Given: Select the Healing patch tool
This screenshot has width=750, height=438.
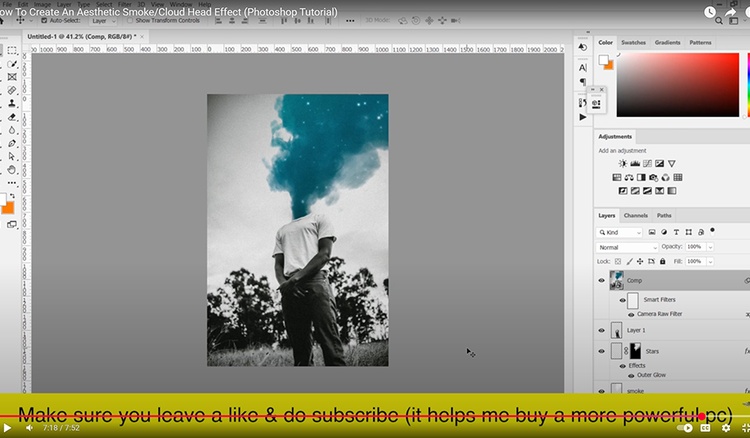Looking at the screenshot, I should pos(12,90).
